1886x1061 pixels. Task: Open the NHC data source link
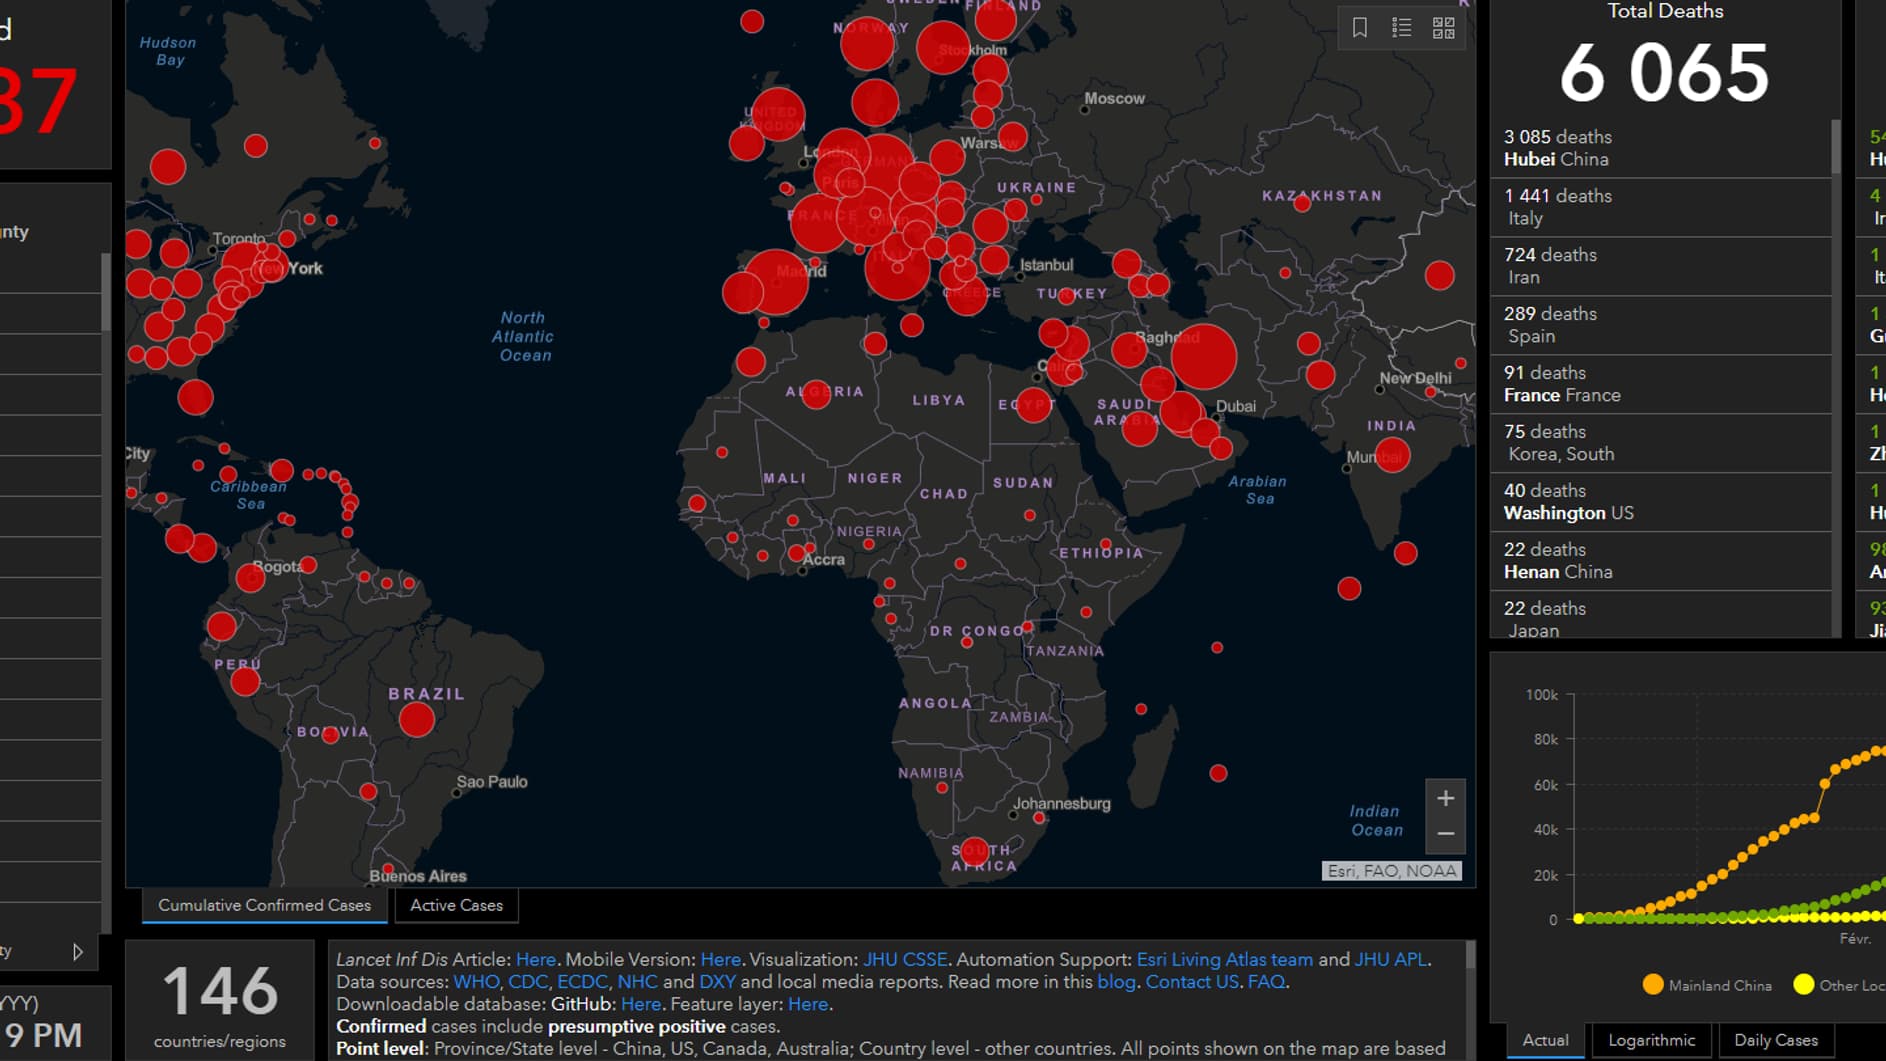(637, 982)
